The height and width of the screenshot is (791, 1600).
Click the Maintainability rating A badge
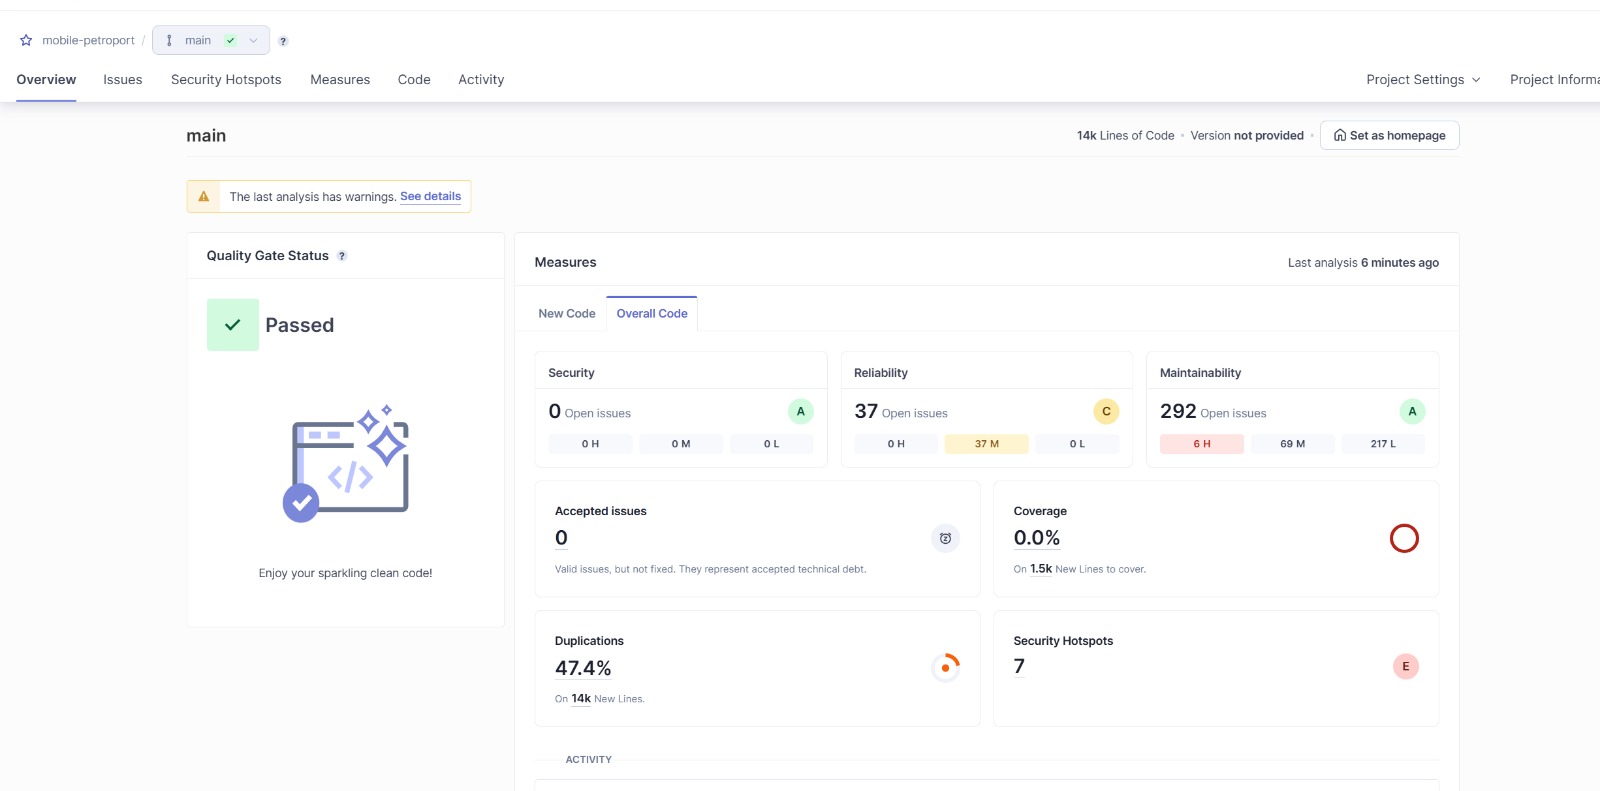pyautogui.click(x=1412, y=411)
